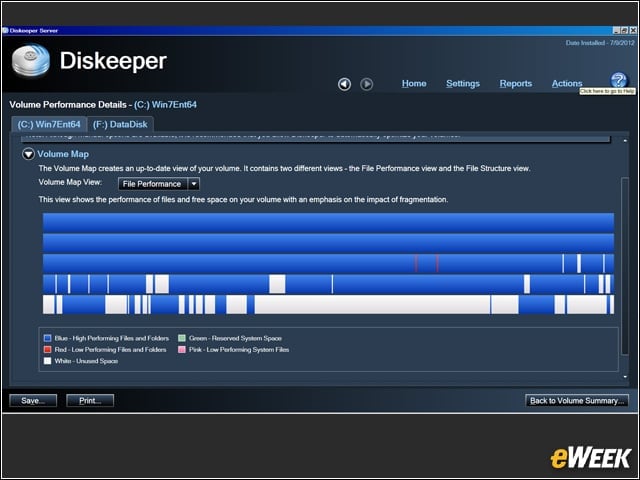Click the Volume Performance Details title
The height and width of the screenshot is (480, 640).
tap(103, 104)
